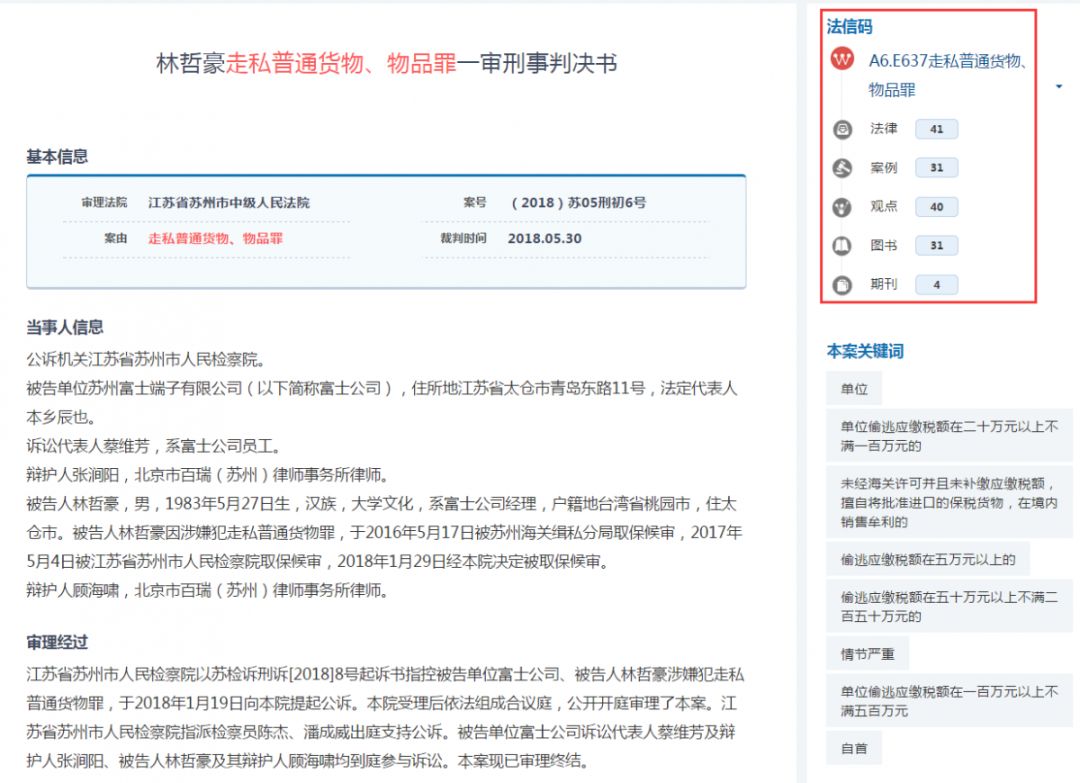Screen dimensions: 1080x783
Task: Click the 图书 book icon
Action: [842, 246]
